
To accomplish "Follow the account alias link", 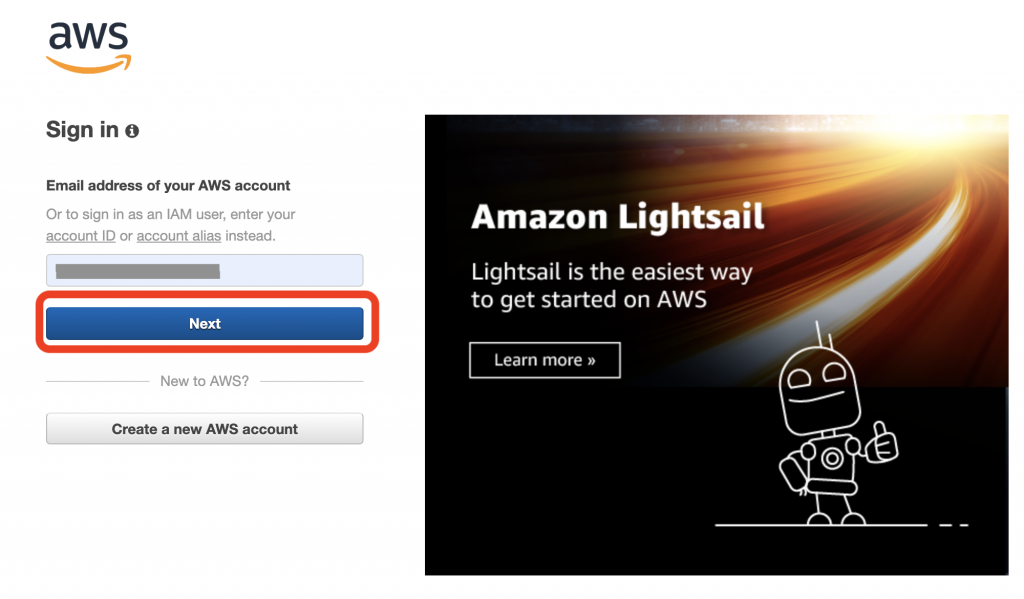I will click(178, 236).
